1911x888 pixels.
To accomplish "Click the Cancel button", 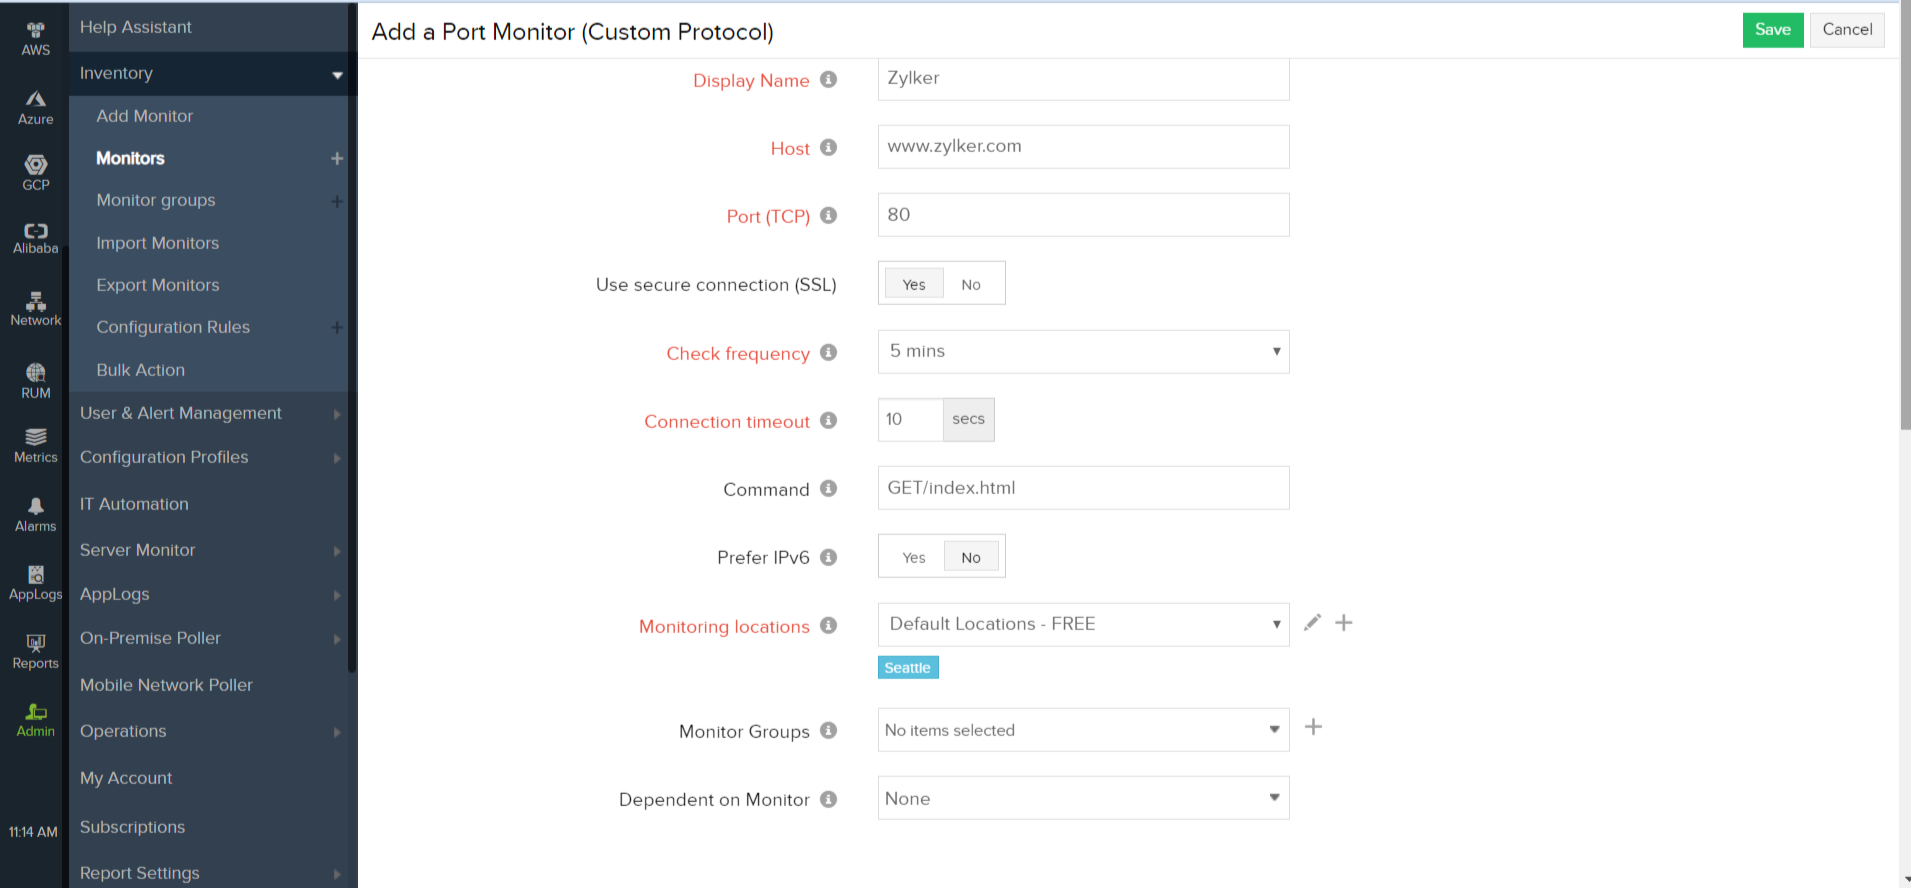I will pos(1846,30).
